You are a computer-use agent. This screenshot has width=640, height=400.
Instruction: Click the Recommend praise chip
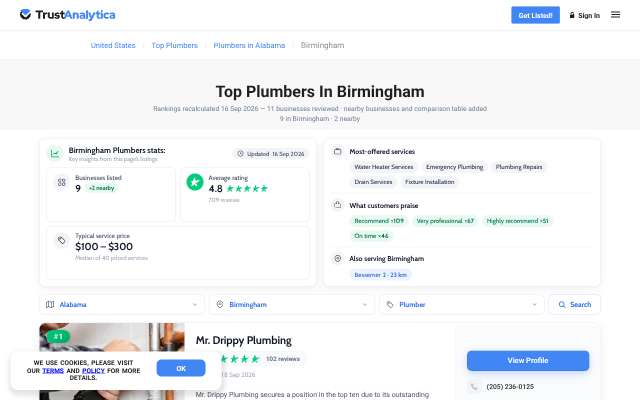click(x=379, y=221)
